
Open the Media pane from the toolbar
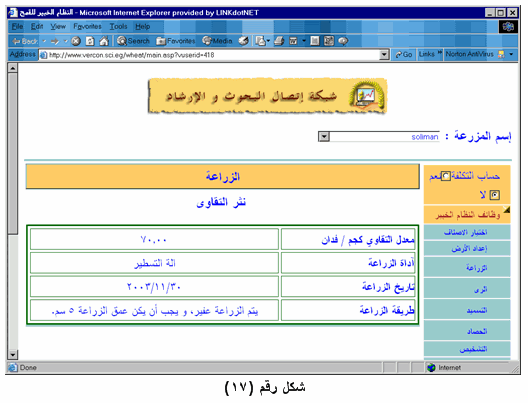pos(217,41)
